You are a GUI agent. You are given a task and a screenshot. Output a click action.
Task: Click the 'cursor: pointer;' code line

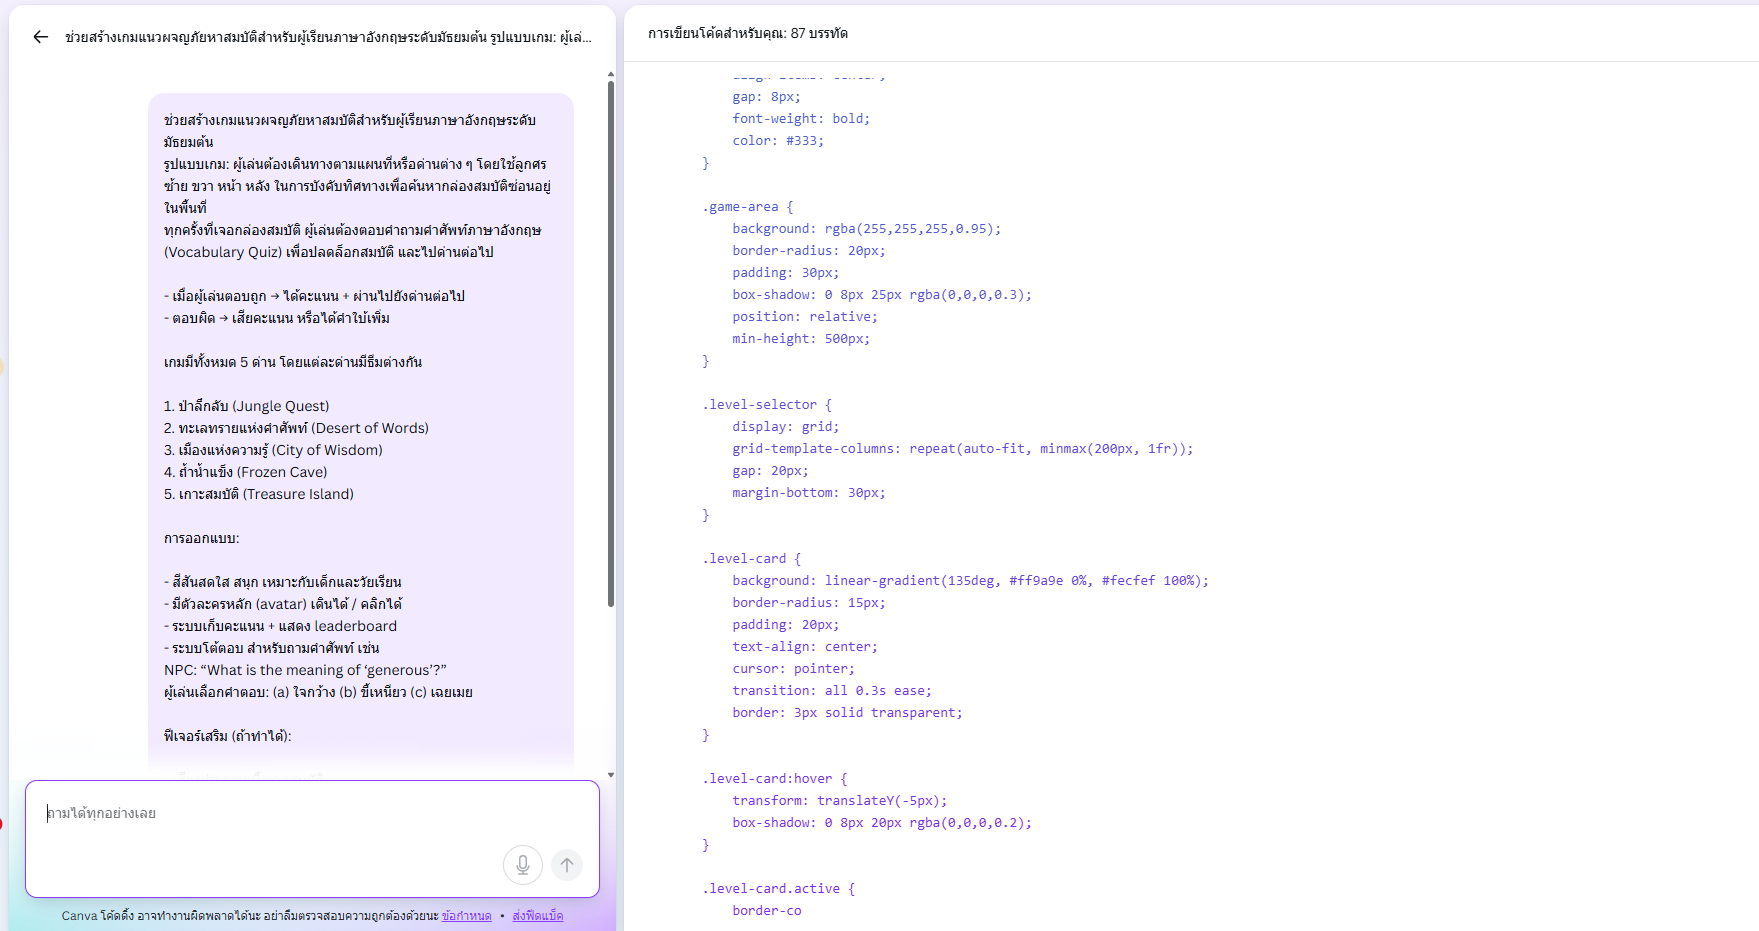tap(793, 669)
